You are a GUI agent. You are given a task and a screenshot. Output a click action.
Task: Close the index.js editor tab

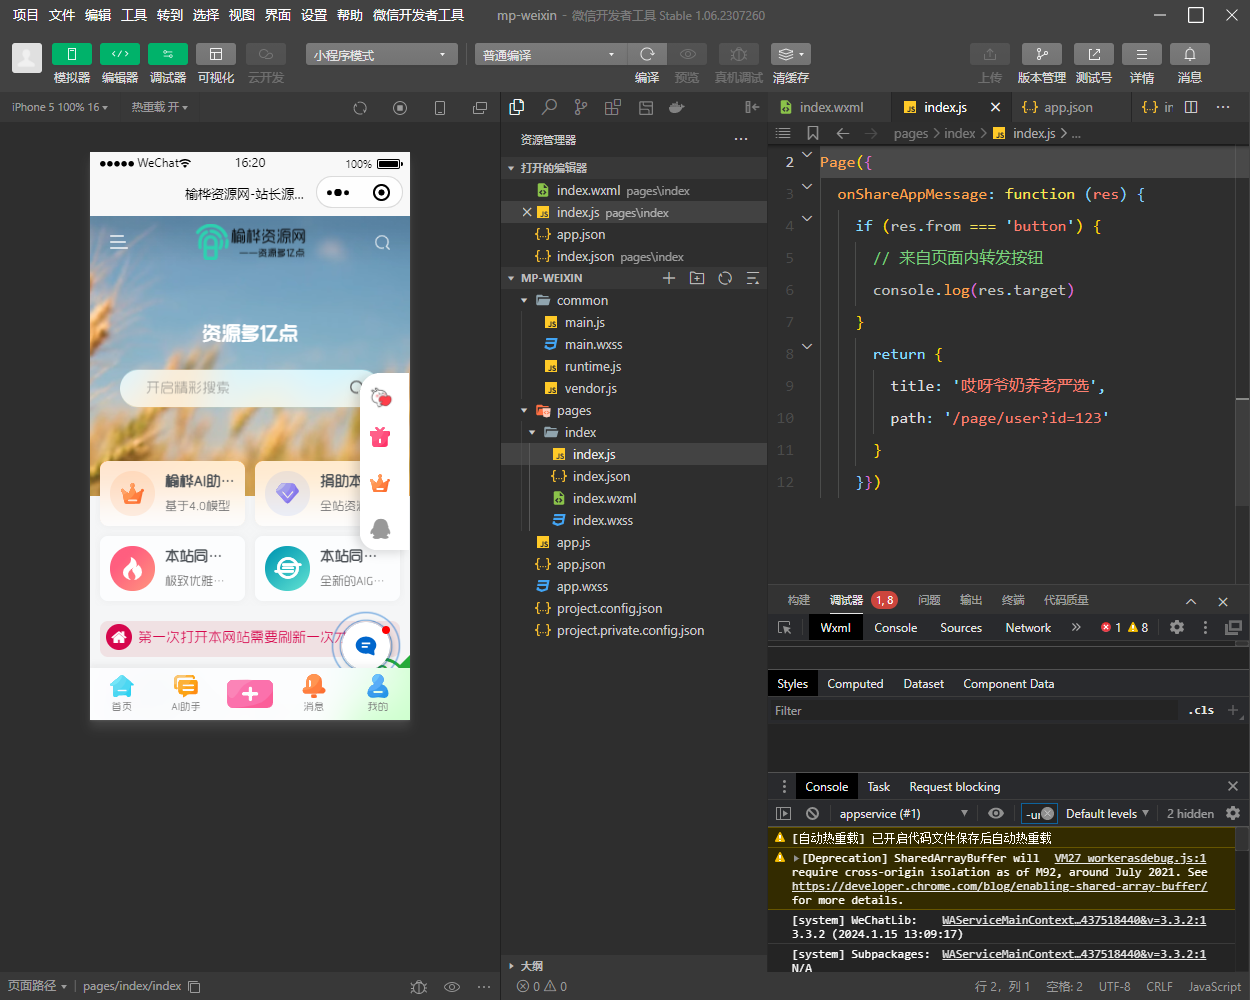995,107
